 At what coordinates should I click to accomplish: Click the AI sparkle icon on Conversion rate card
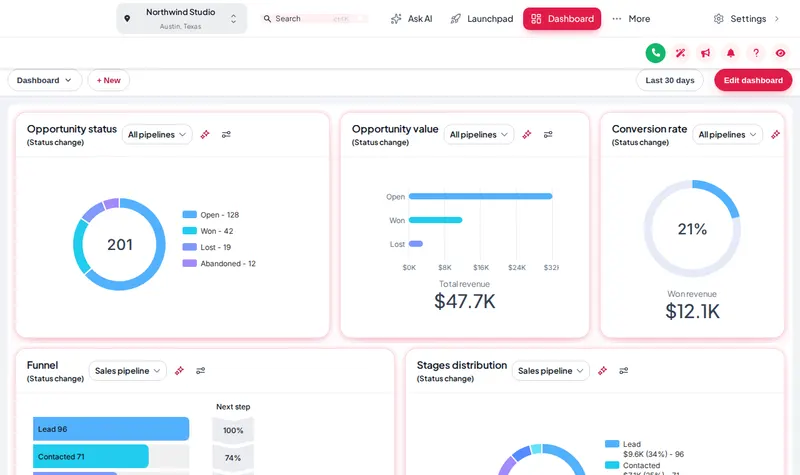pos(776,134)
